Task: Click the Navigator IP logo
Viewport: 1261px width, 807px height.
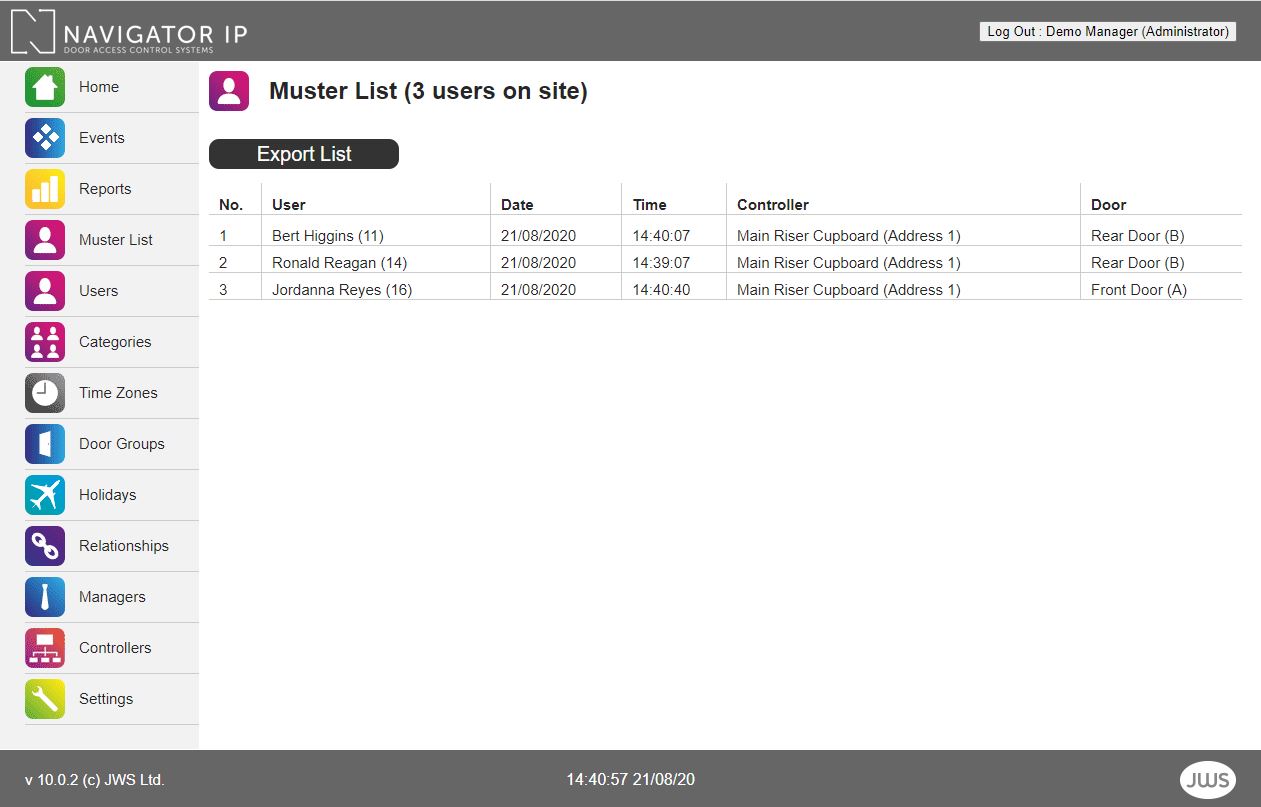Action: coord(129,31)
